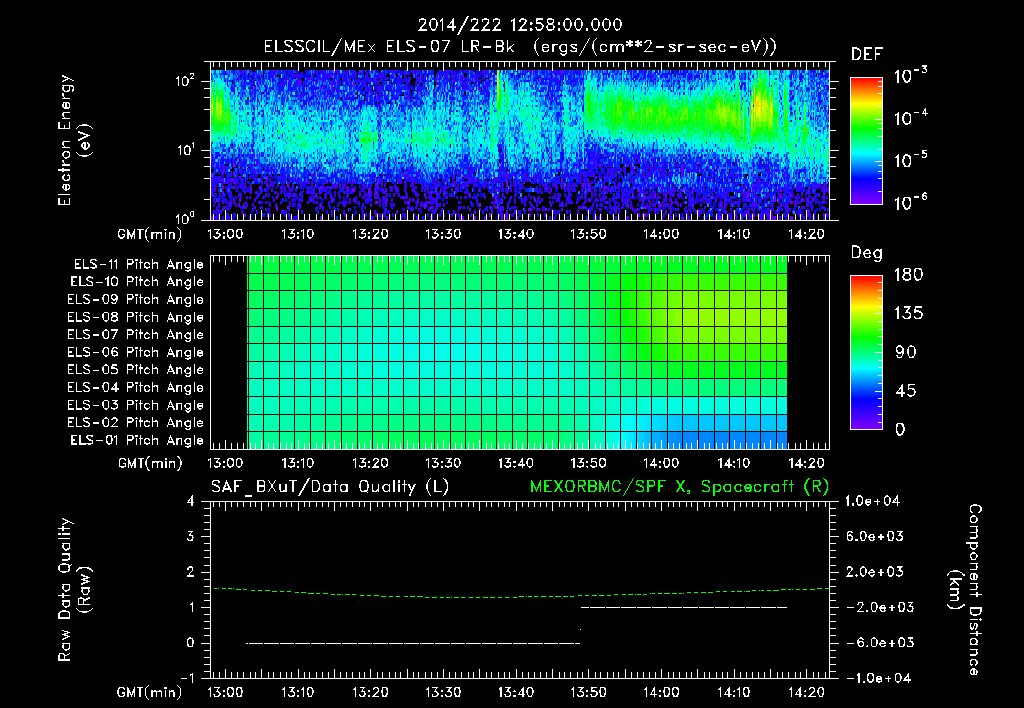Click the 6.0e+03 right axis tick label
The width and height of the screenshot is (1024, 708).
[x=876, y=536]
